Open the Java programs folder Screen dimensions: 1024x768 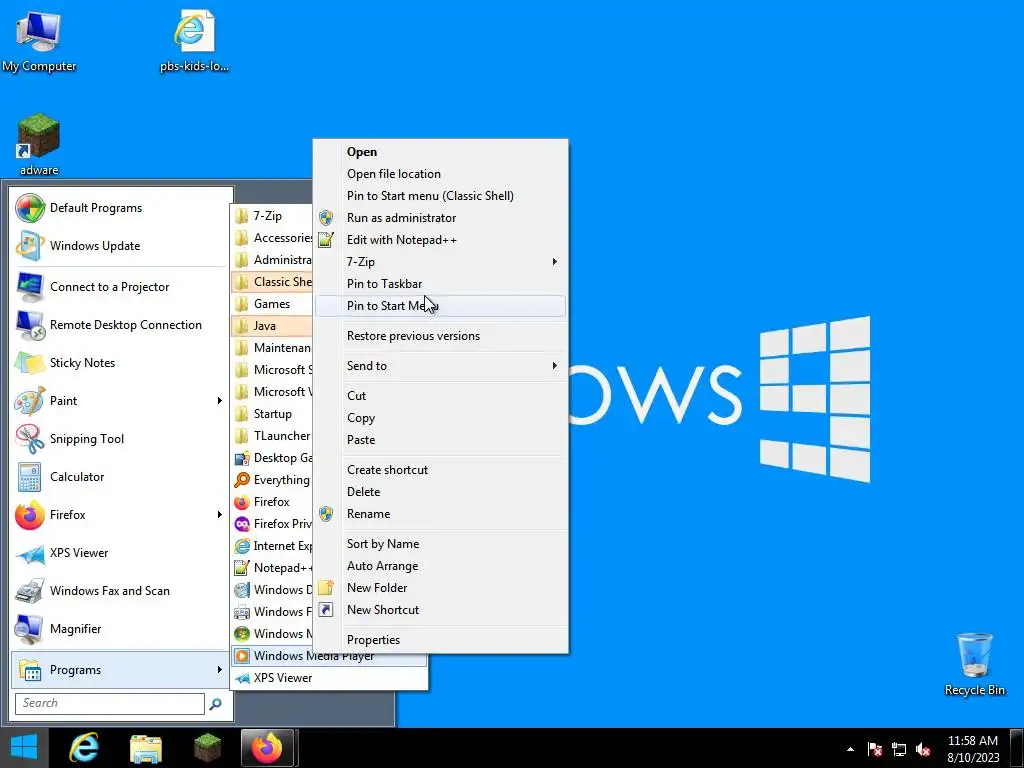(272, 325)
